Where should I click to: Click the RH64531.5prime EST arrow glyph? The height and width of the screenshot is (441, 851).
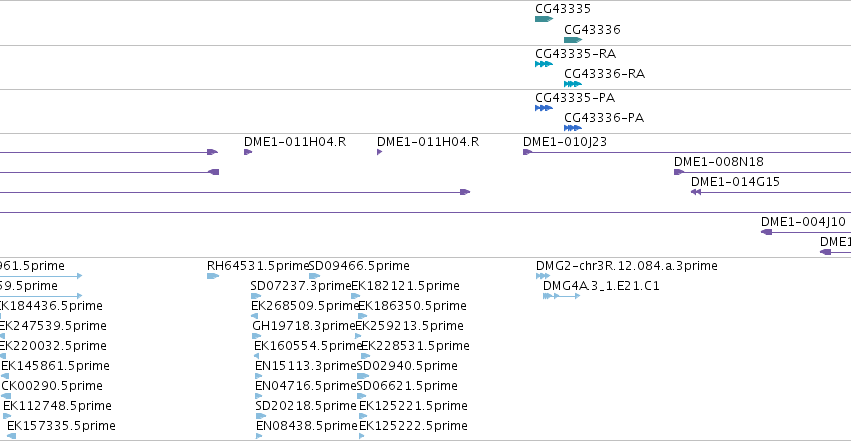[213, 276]
